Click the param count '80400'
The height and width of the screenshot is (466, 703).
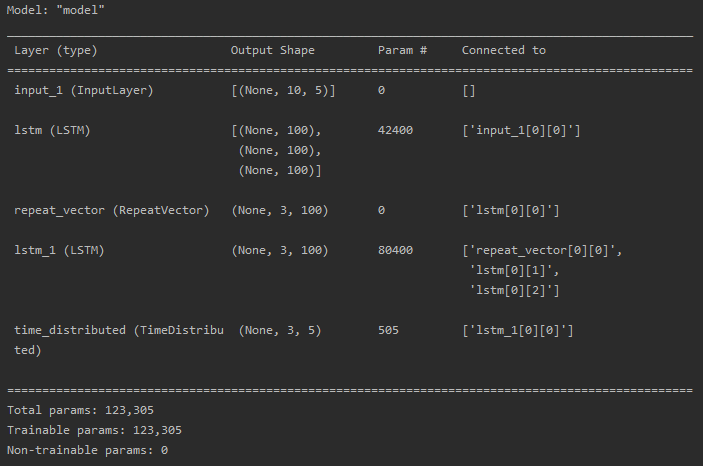click(395, 250)
